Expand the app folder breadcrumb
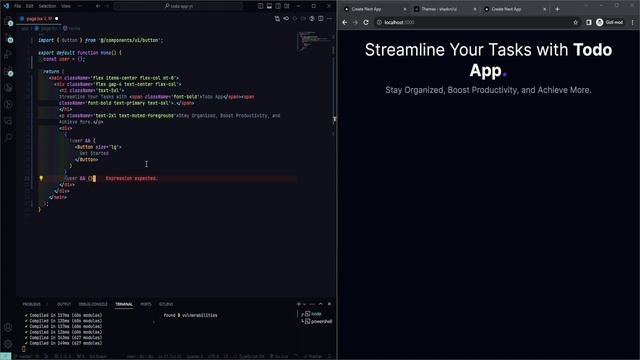Viewport: 640px width, 360px height. pyautogui.click(x=25, y=29)
